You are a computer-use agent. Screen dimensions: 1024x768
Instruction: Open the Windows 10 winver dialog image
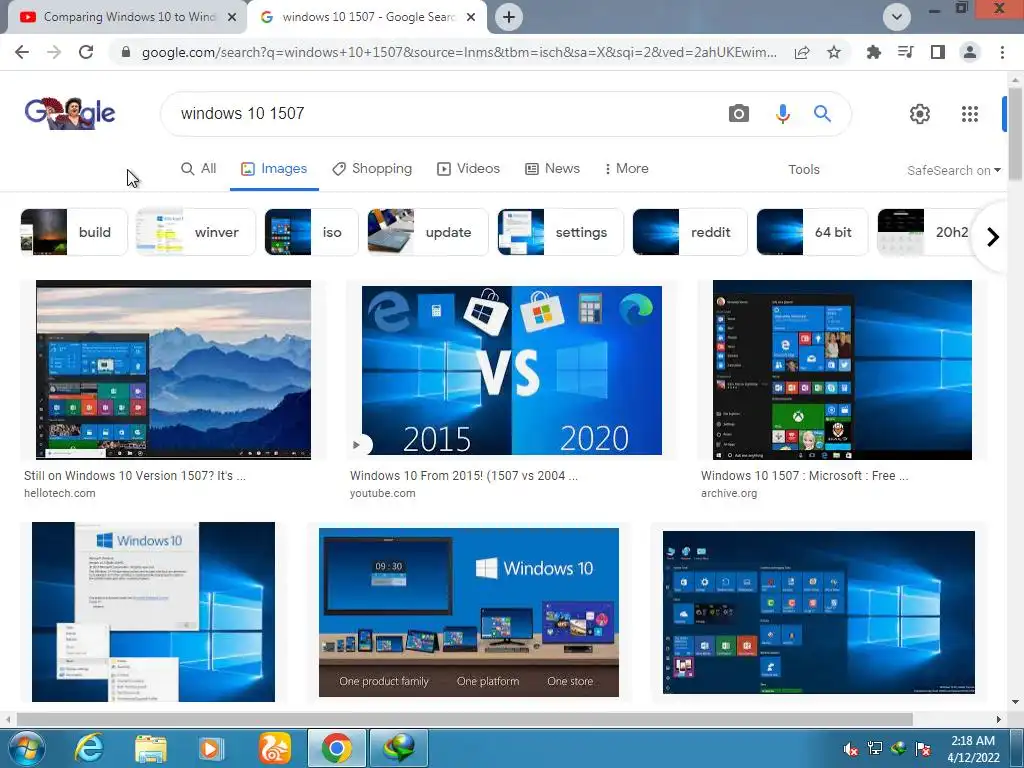(x=153, y=611)
